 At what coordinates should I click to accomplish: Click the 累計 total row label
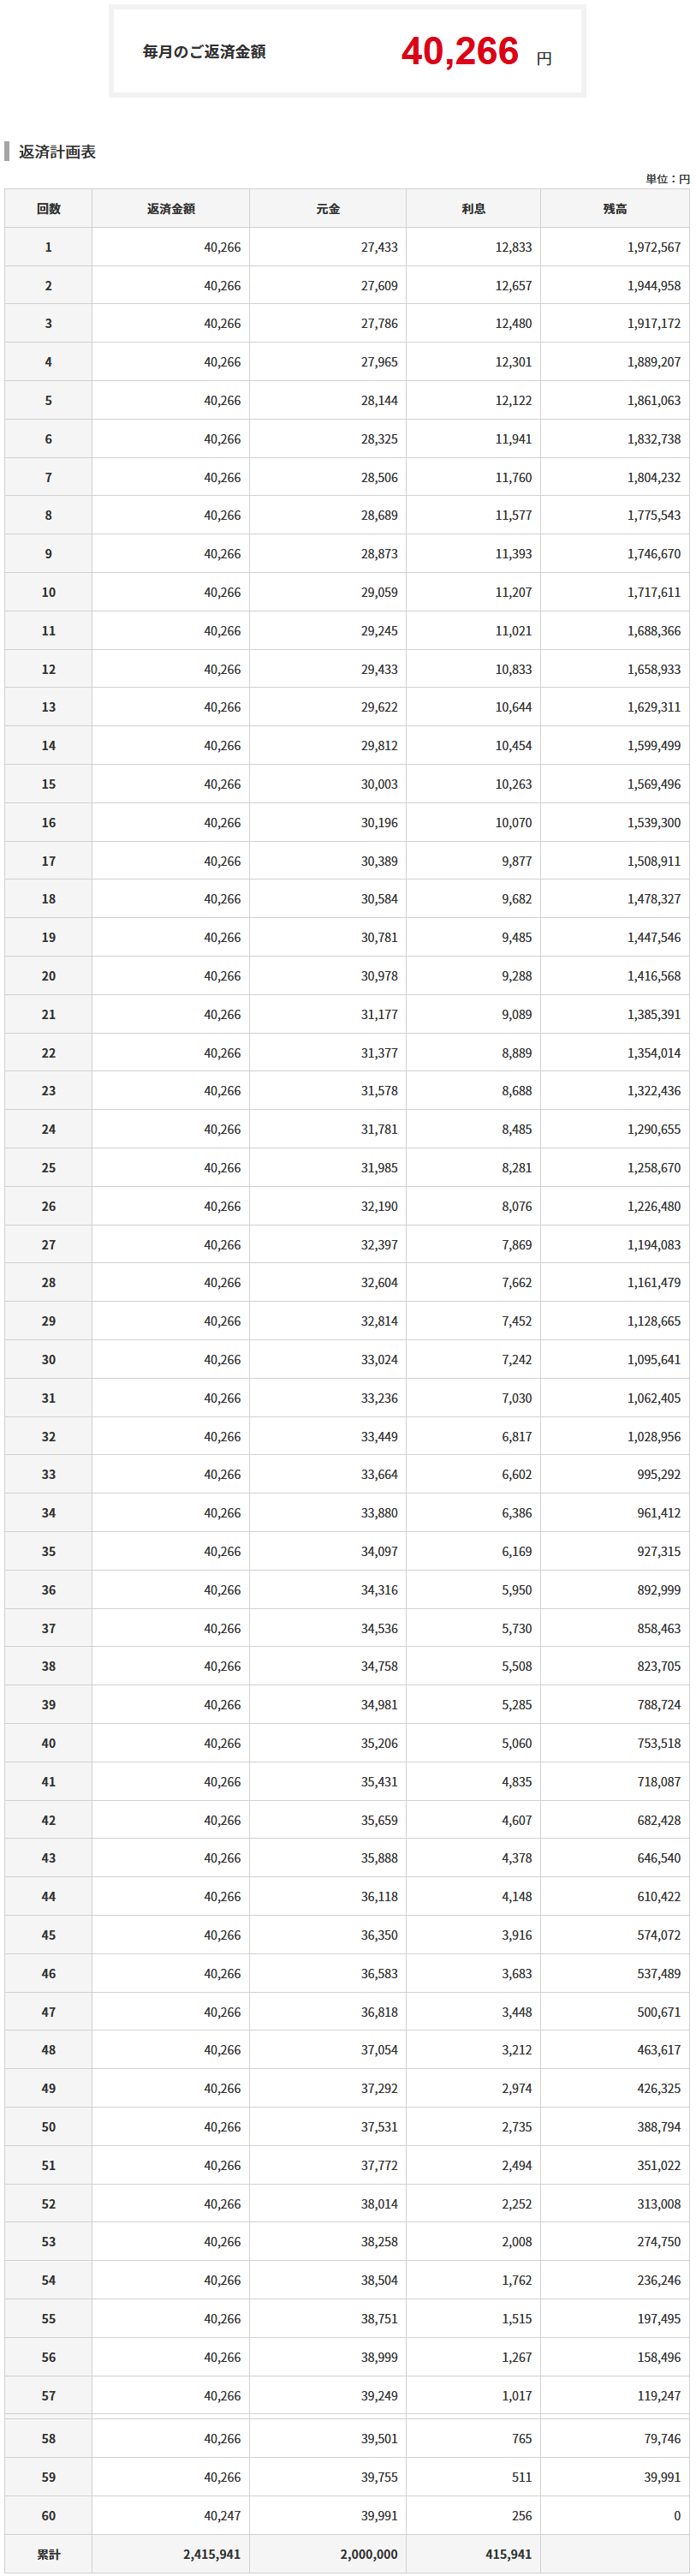click(48, 2554)
